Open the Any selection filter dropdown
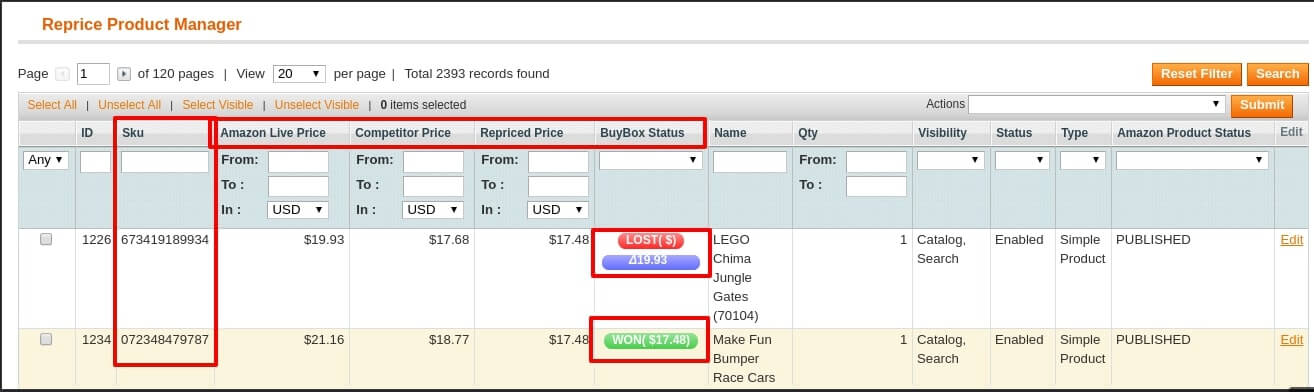 pyautogui.click(x=46, y=160)
